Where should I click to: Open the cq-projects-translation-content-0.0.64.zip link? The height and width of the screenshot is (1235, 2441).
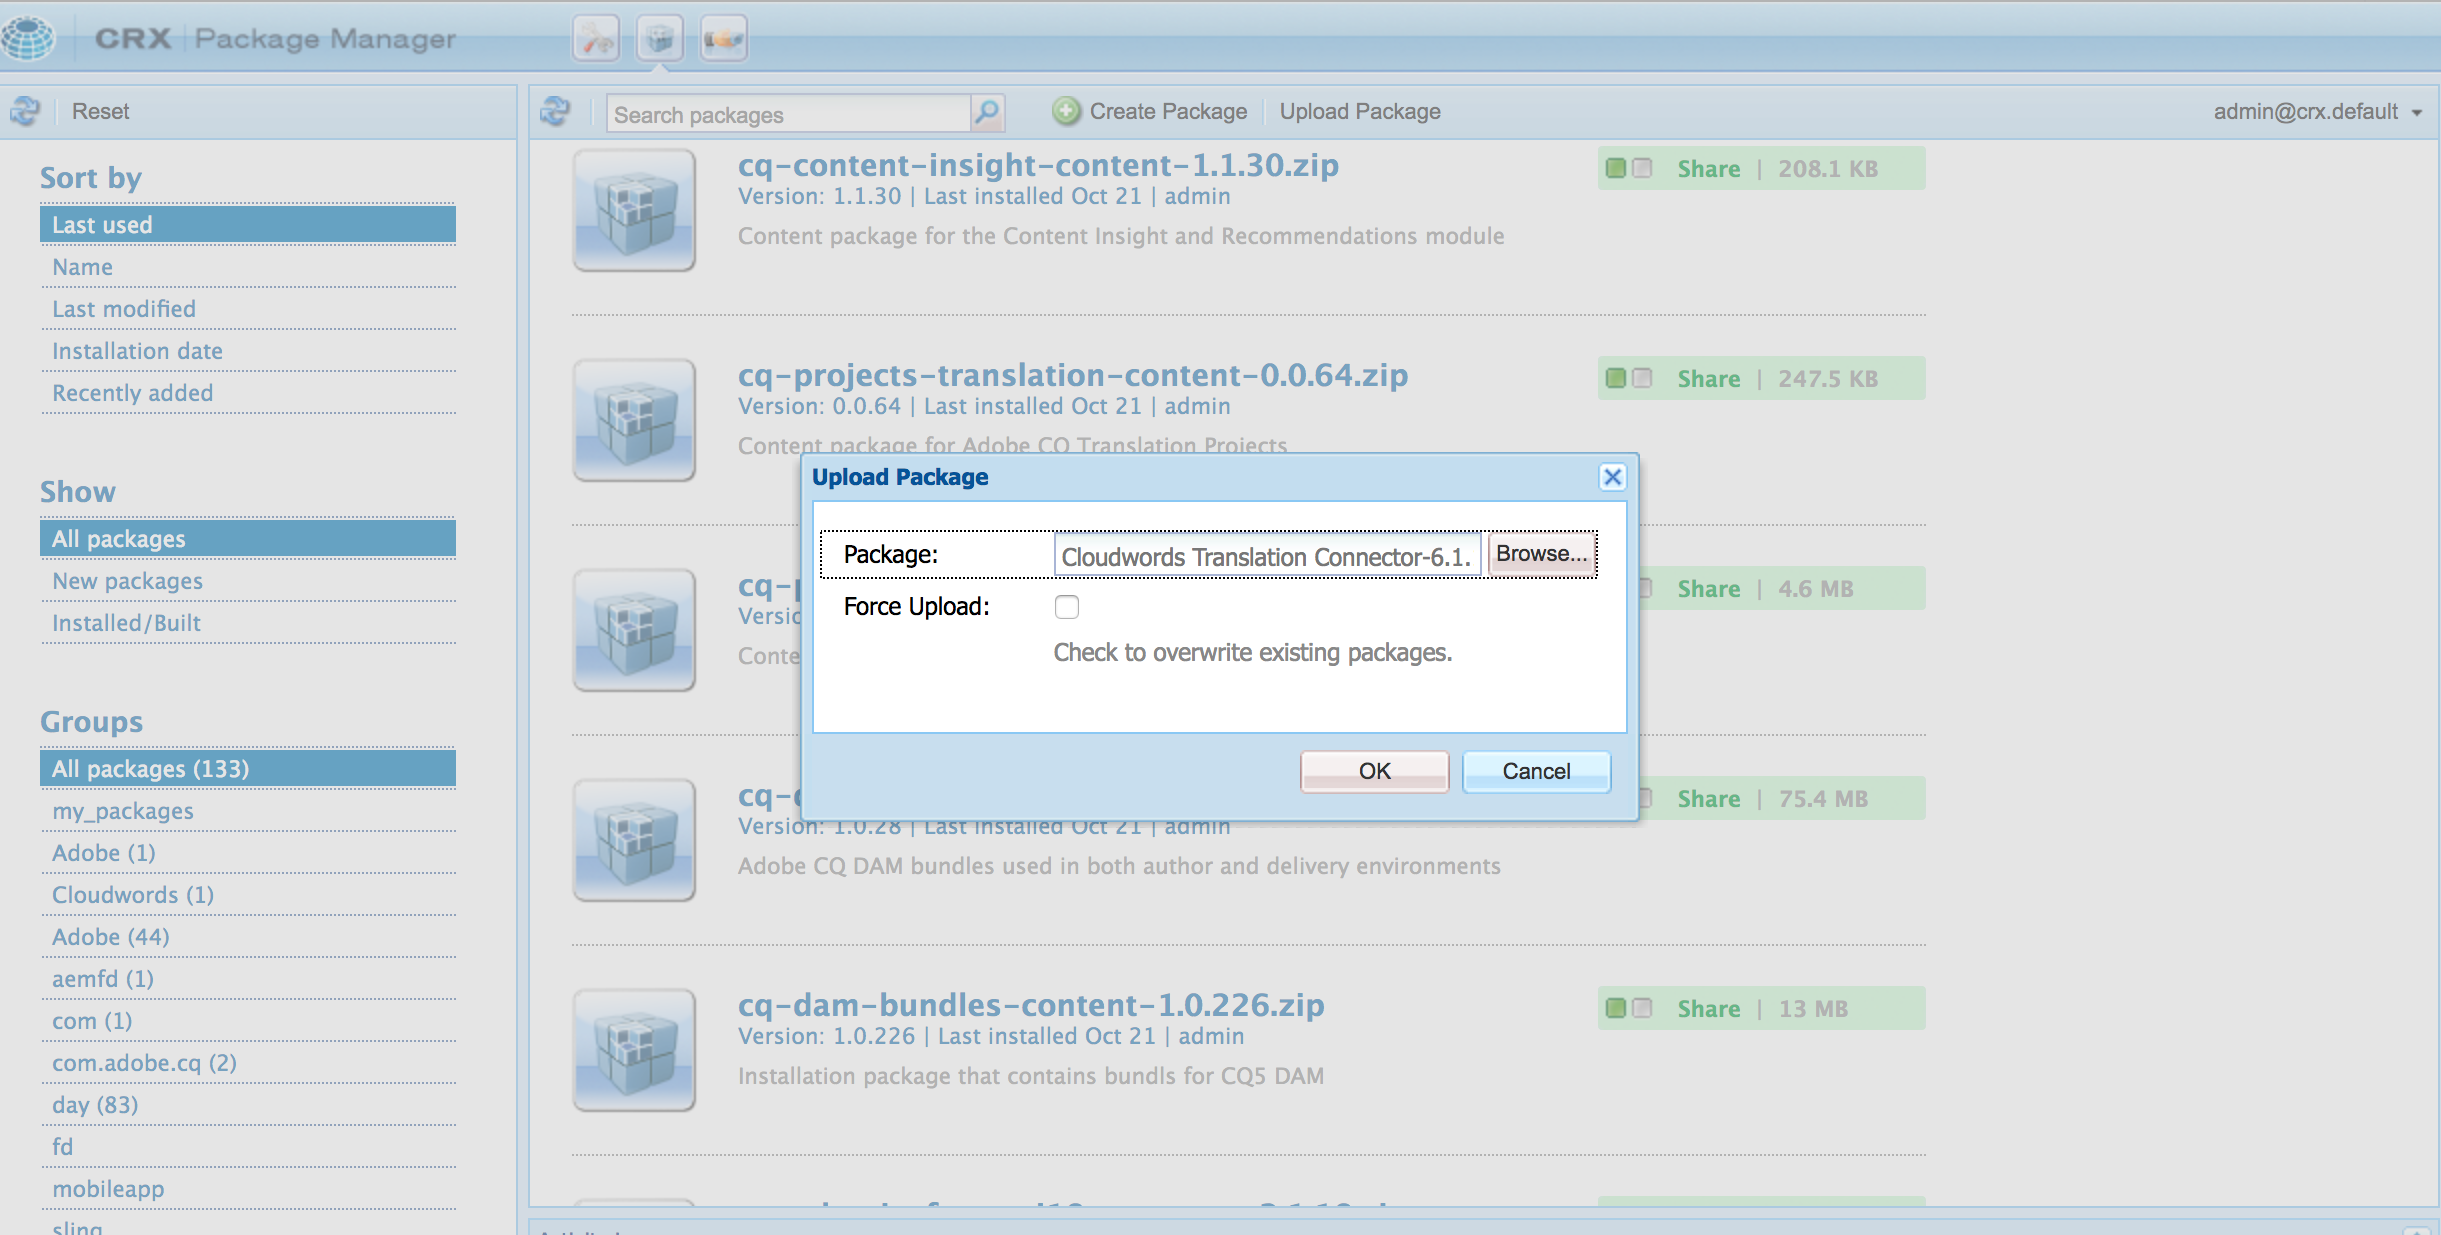click(1072, 375)
